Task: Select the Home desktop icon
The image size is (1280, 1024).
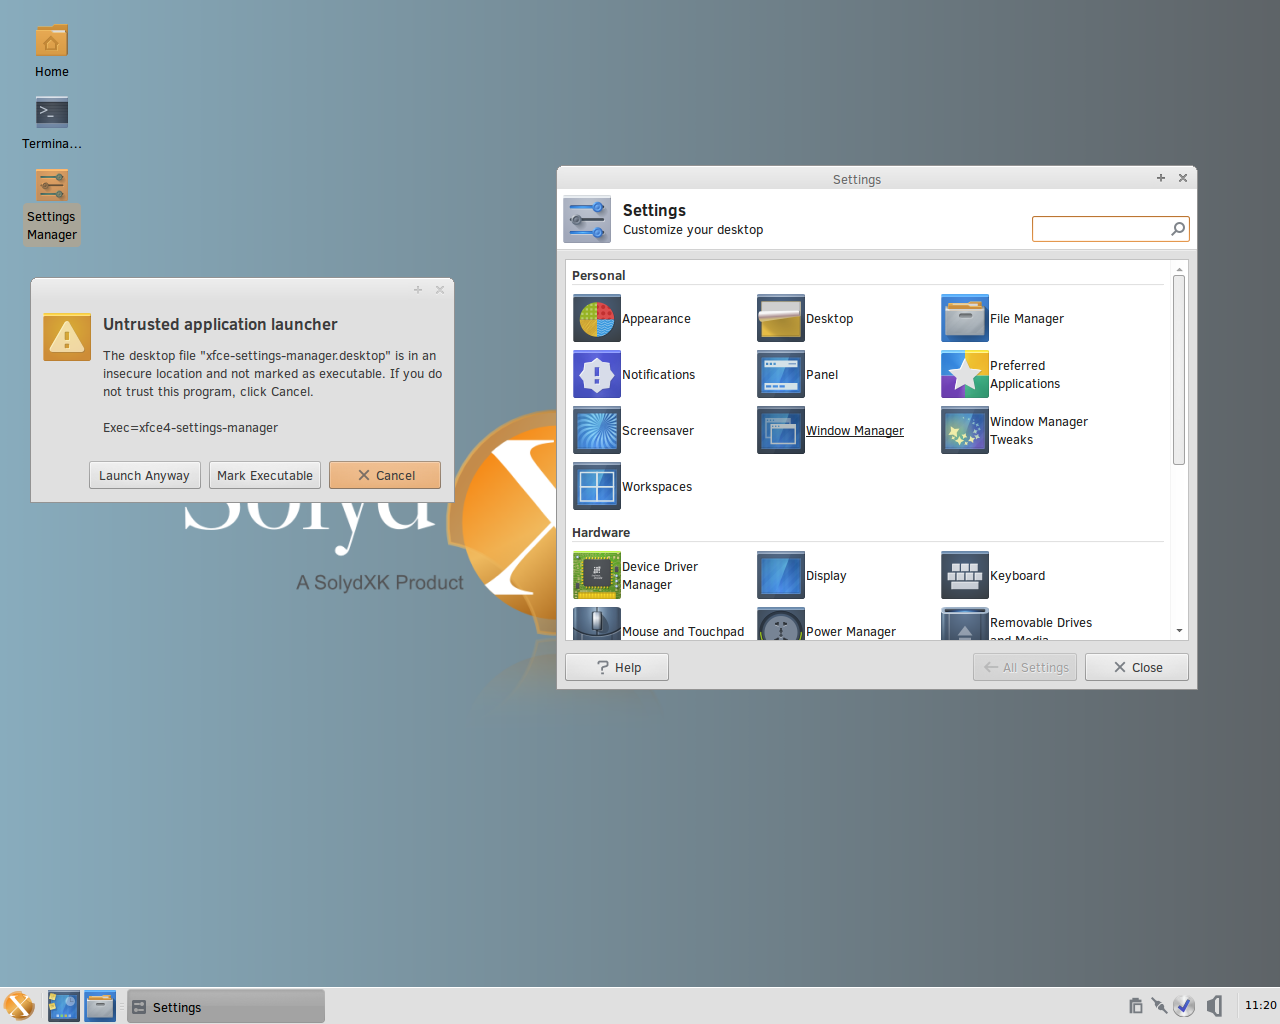Action: pyautogui.click(x=52, y=52)
